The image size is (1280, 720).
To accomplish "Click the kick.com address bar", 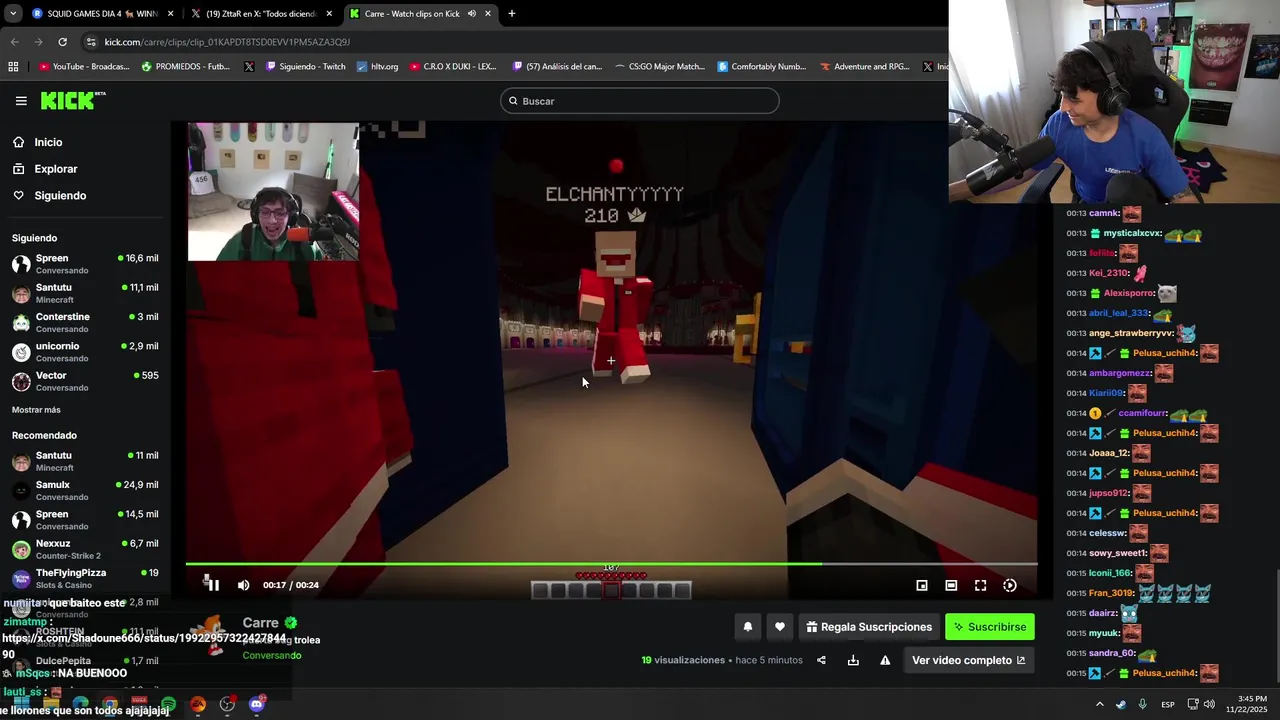I will [500, 42].
